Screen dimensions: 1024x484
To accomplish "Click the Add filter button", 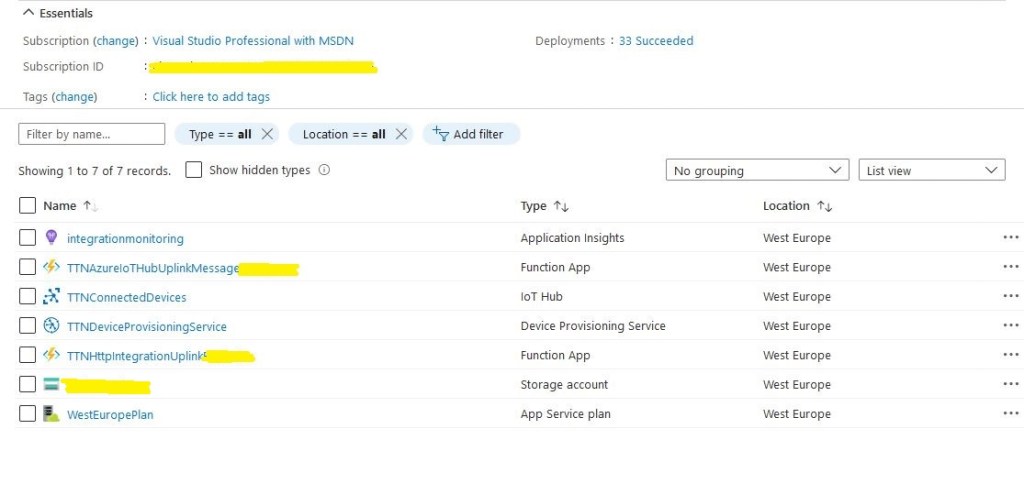I will (x=470, y=134).
